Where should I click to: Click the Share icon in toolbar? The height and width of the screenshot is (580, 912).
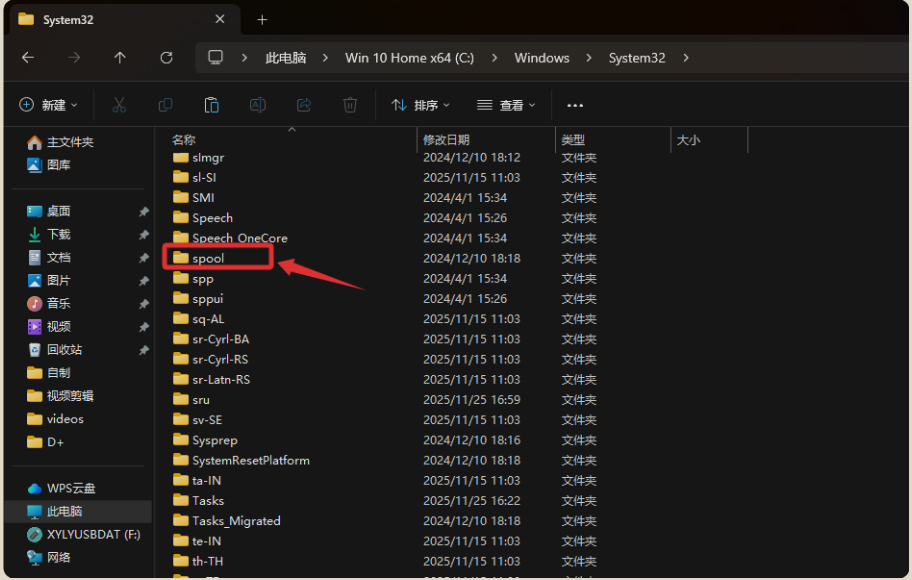click(x=304, y=105)
